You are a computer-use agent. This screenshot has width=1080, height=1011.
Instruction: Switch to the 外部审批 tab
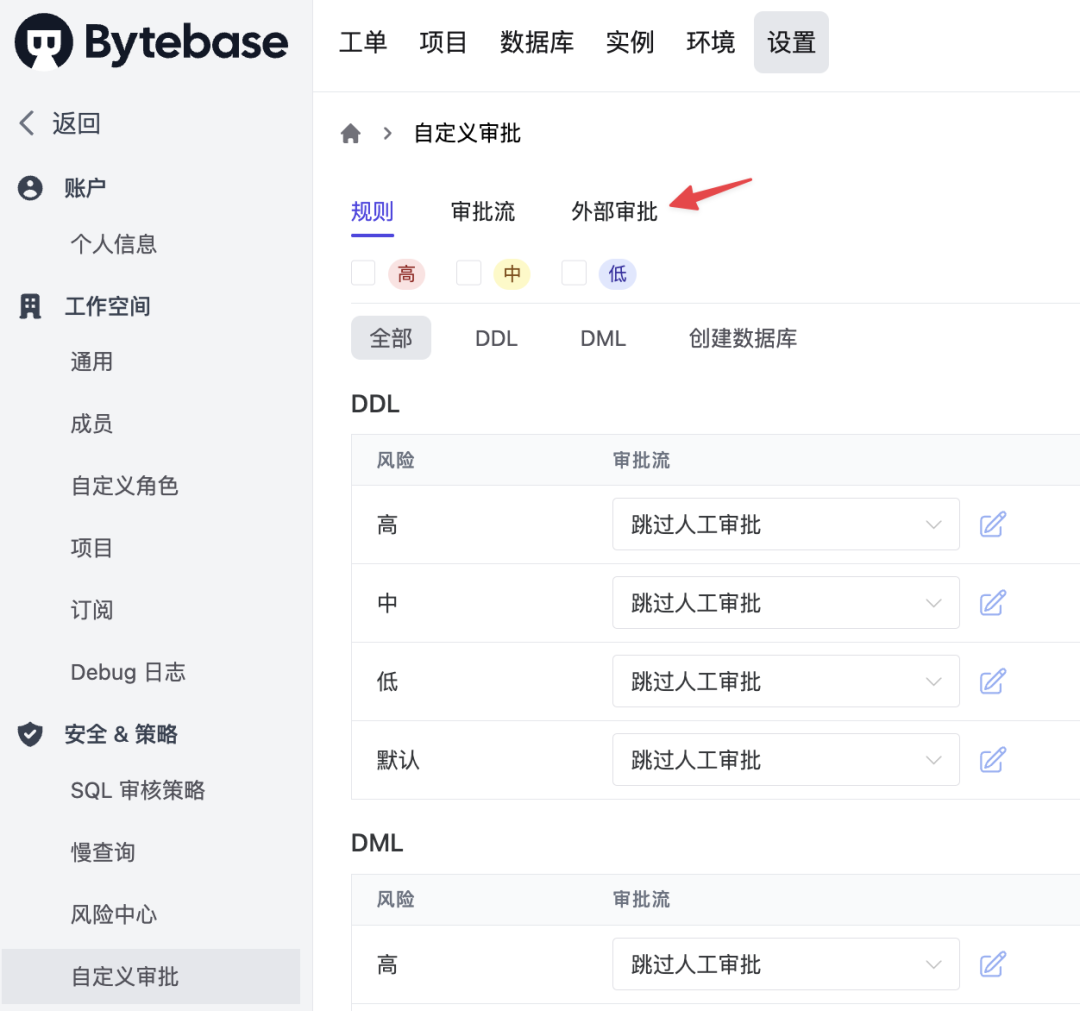614,212
